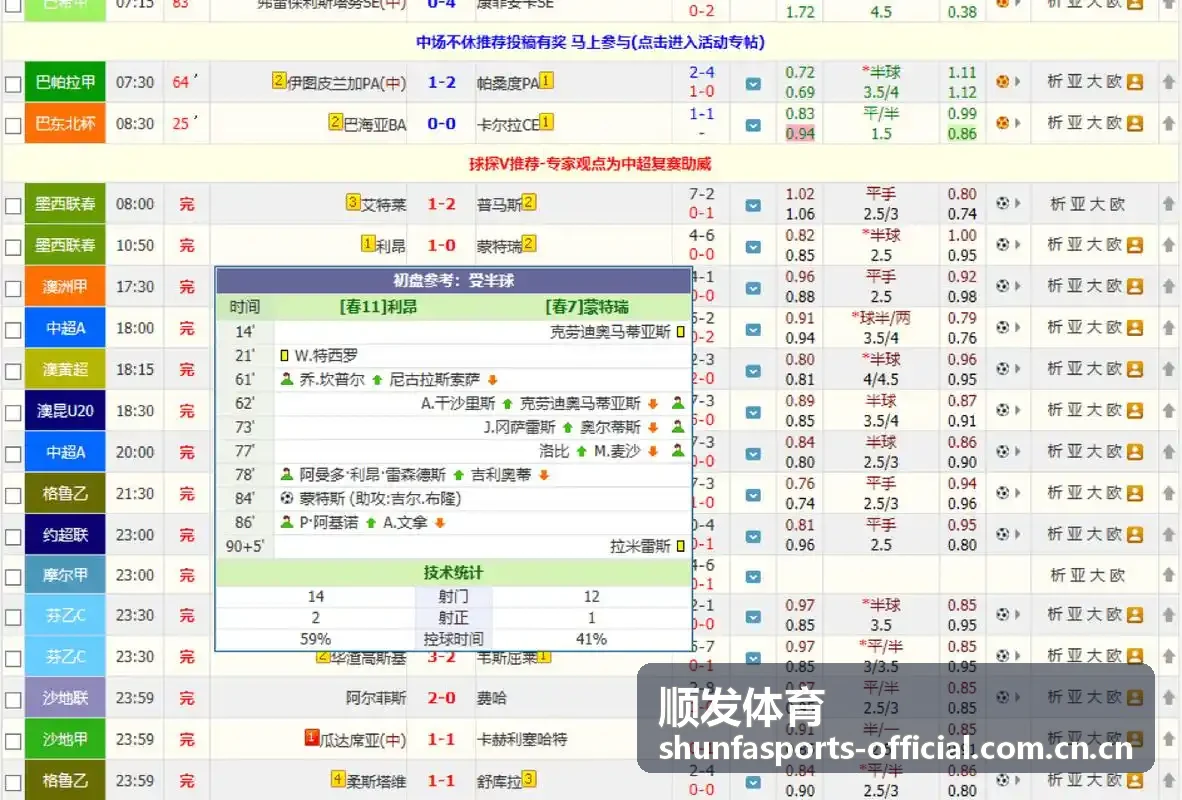The image size is (1182, 800).
Task: Expand blue dropdown in 澳黄超 18:15 row
Action: click(752, 371)
